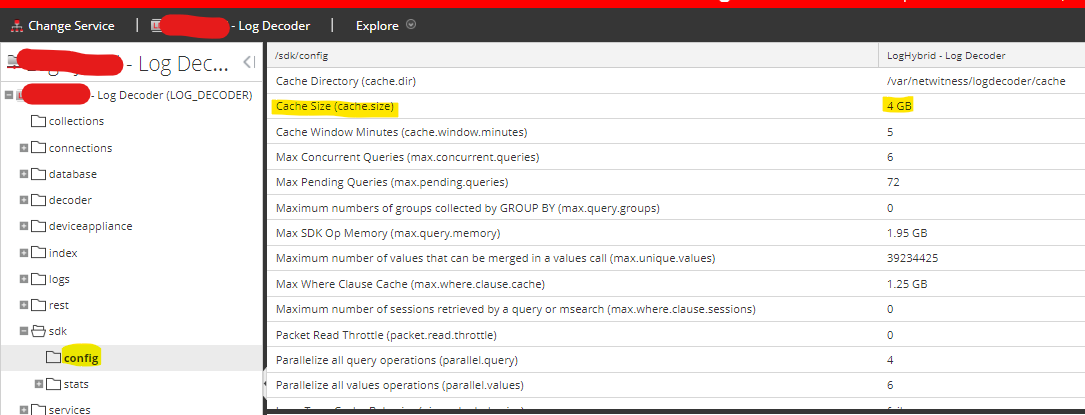1085x415 pixels.
Task: Select the config folder under sdk
Action: tap(80, 358)
